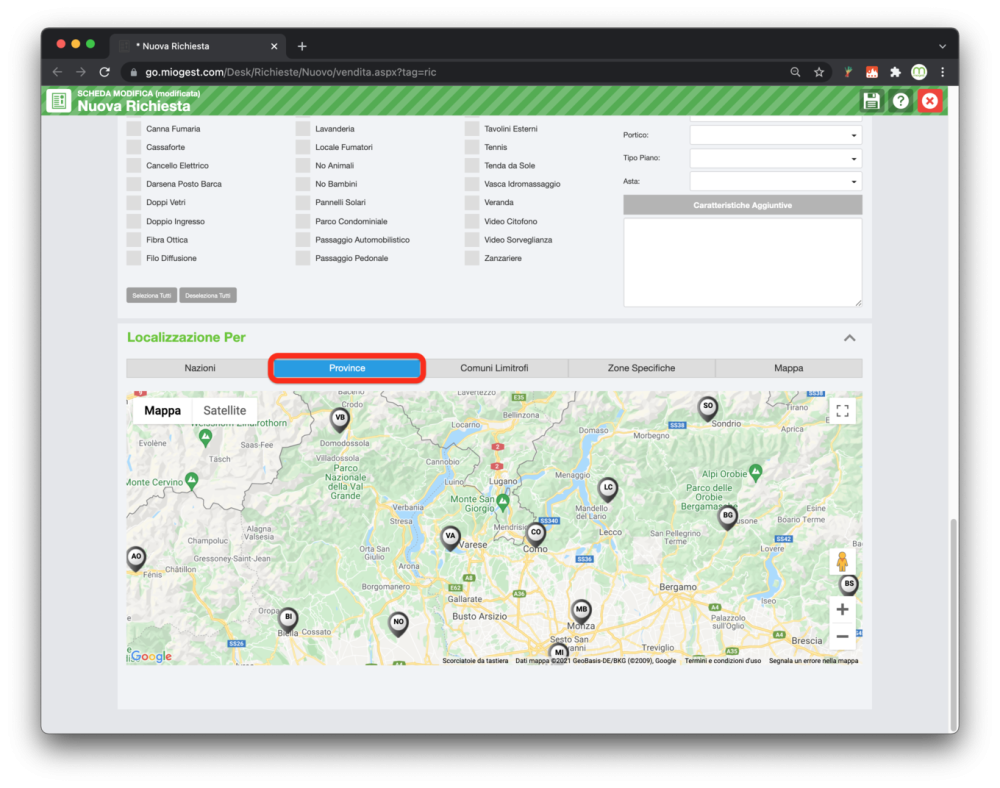Viewport: 1000px width, 788px height.
Task: Select the CO province marker near Como
Action: tap(536, 534)
